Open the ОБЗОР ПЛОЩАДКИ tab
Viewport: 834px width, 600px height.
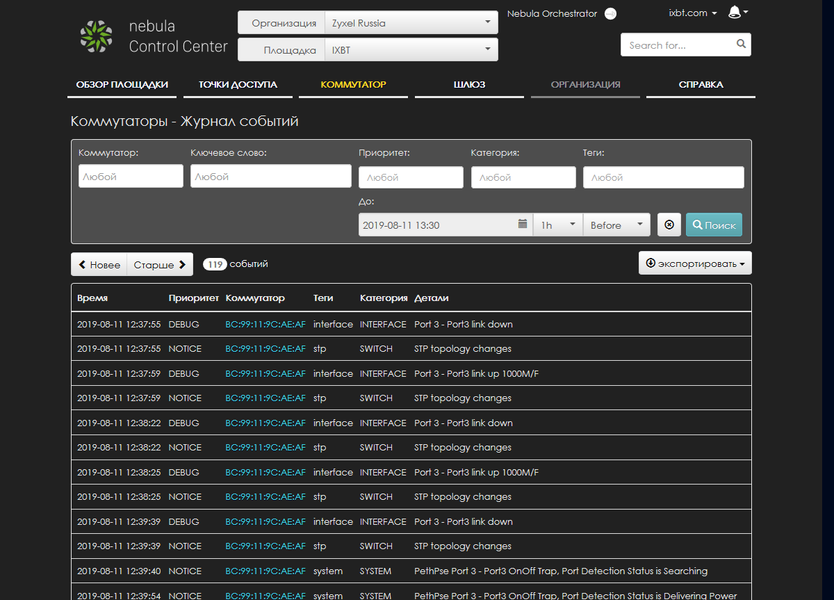(122, 85)
